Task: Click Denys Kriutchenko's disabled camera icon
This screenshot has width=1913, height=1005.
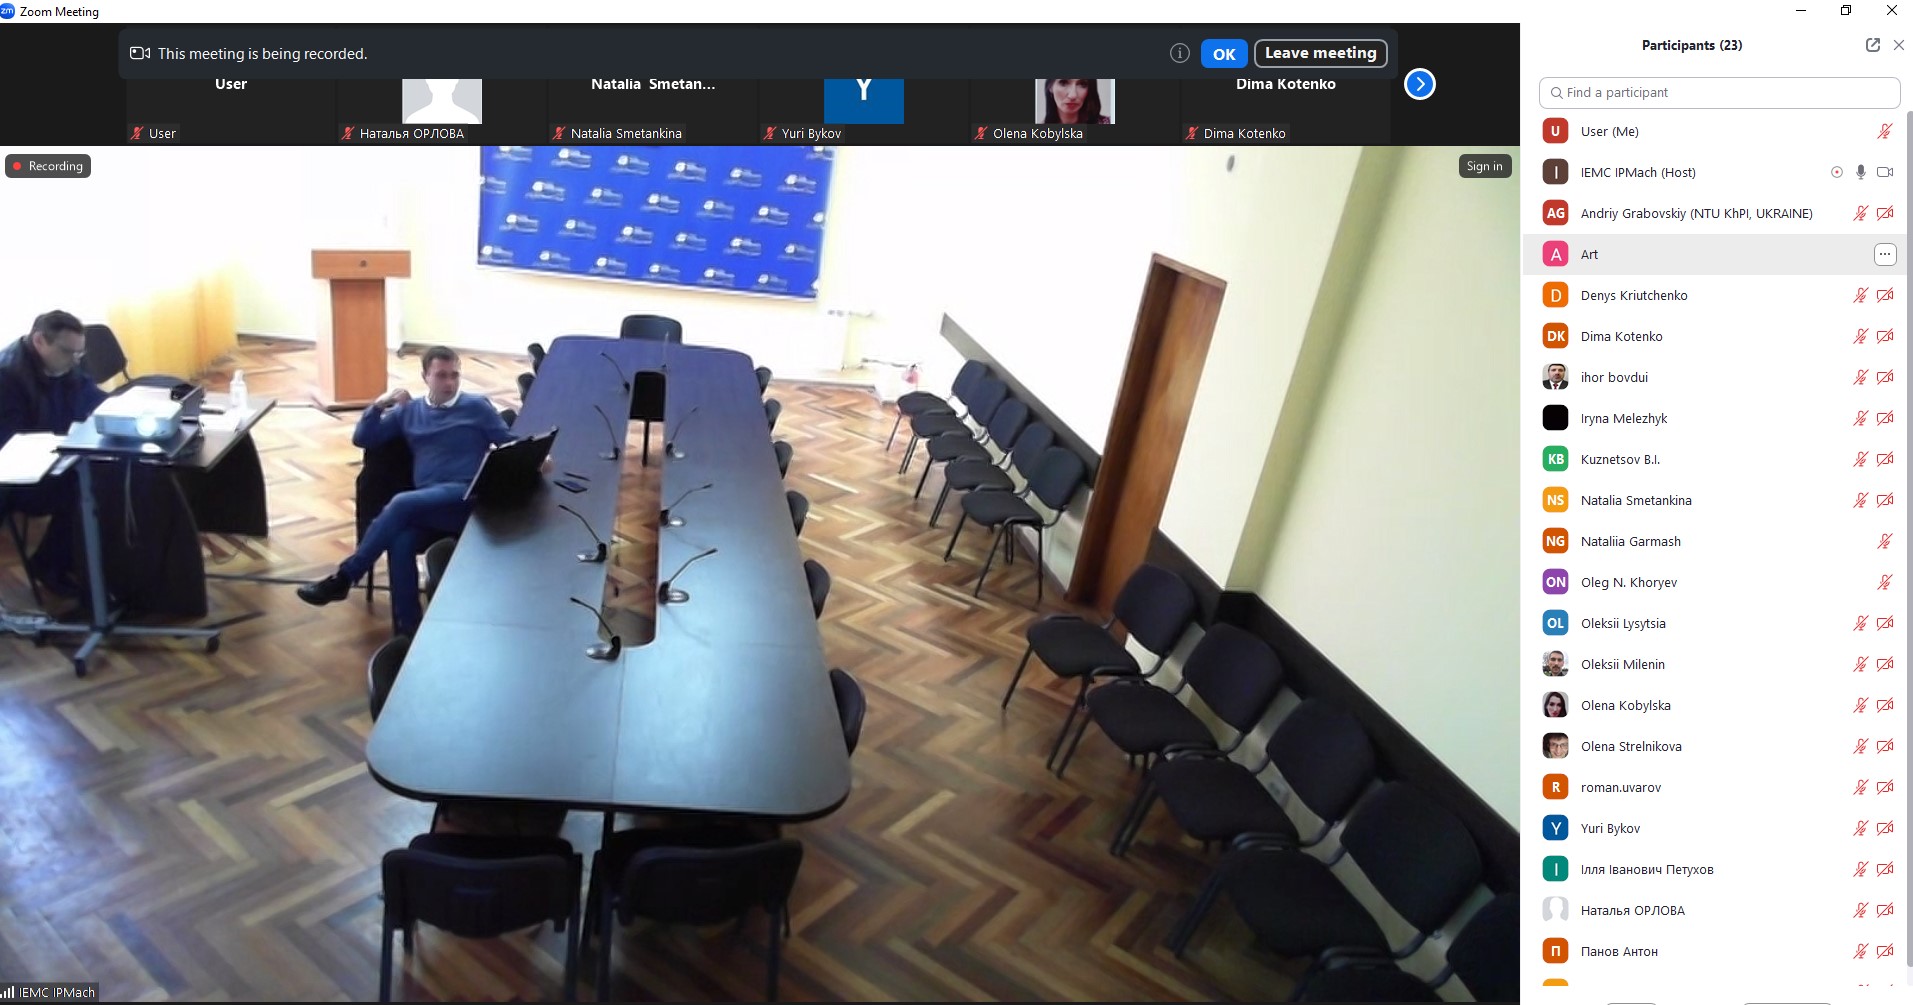Action: point(1885,295)
